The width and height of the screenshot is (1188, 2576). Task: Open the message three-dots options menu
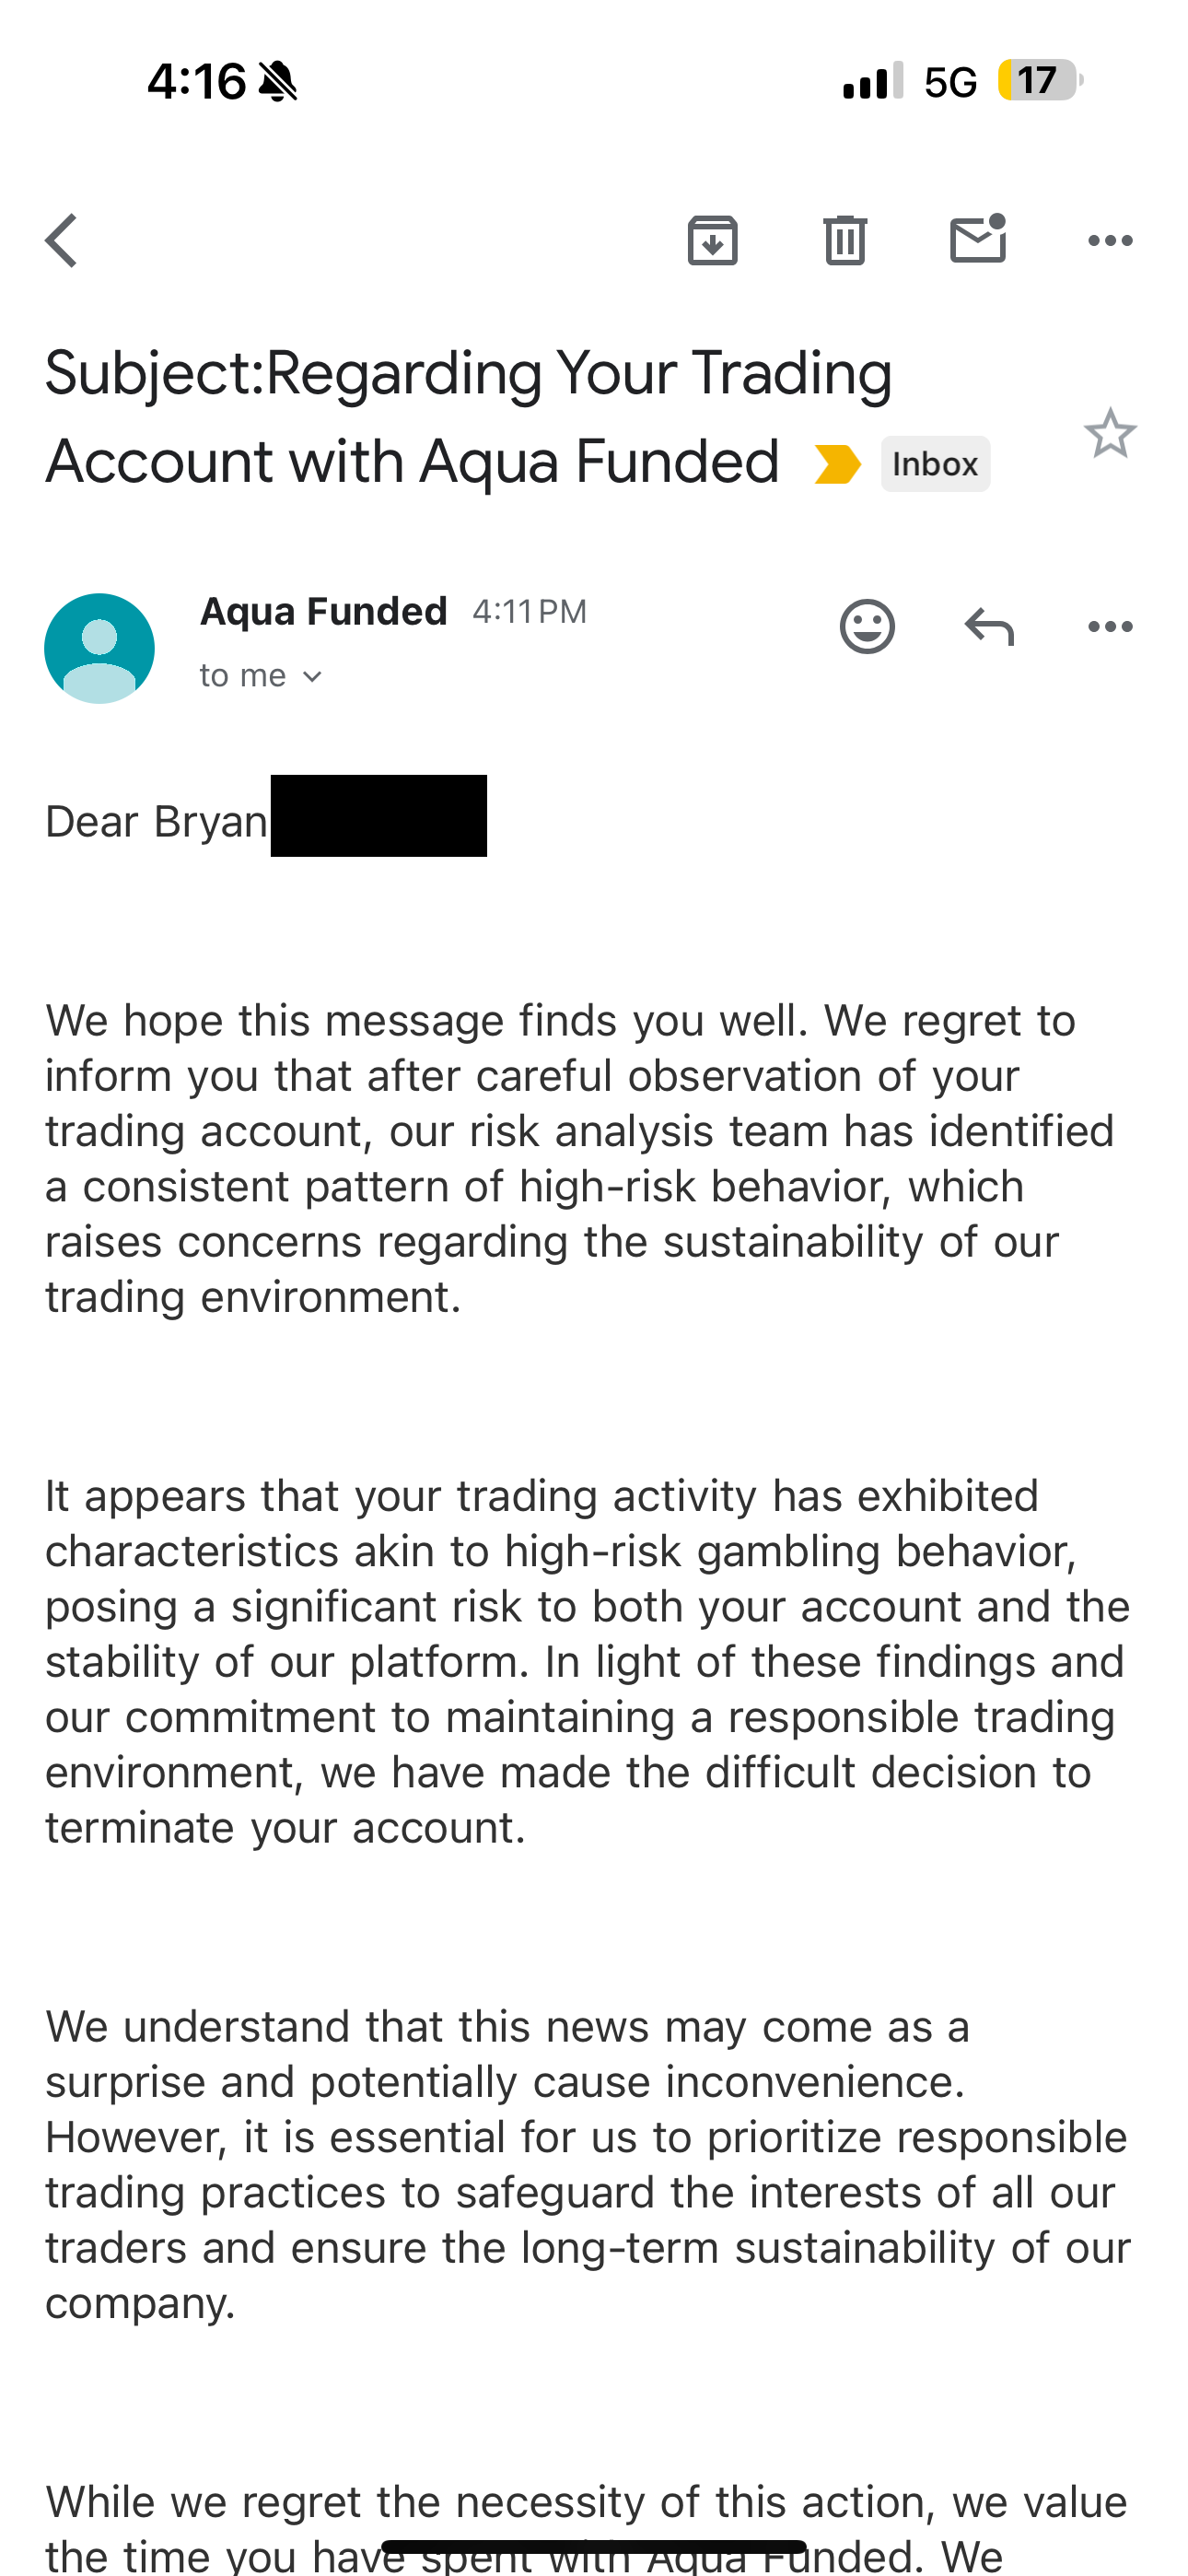(1110, 627)
